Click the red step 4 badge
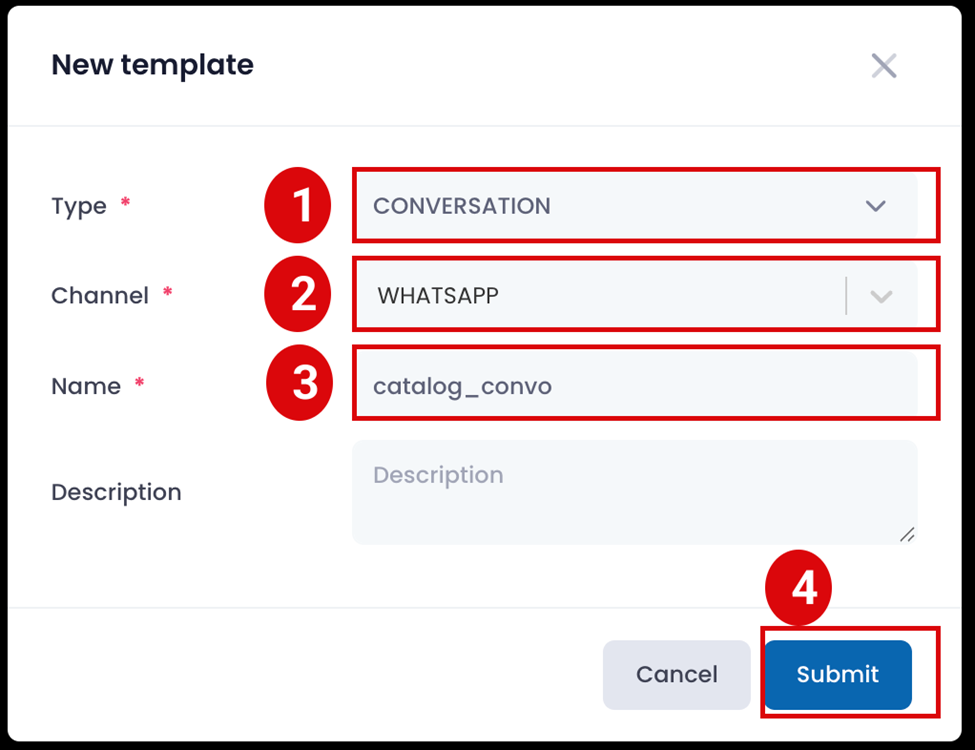 [798, 589]
